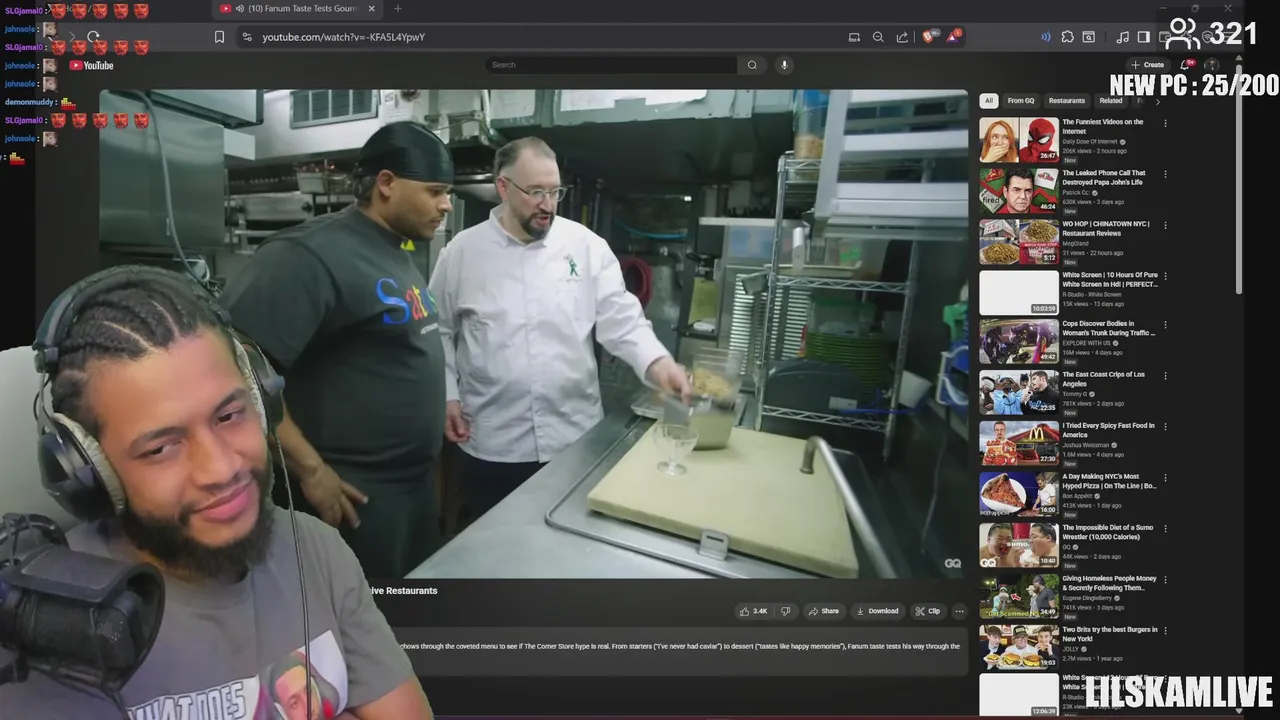Click the Create button

(1148, 65)
